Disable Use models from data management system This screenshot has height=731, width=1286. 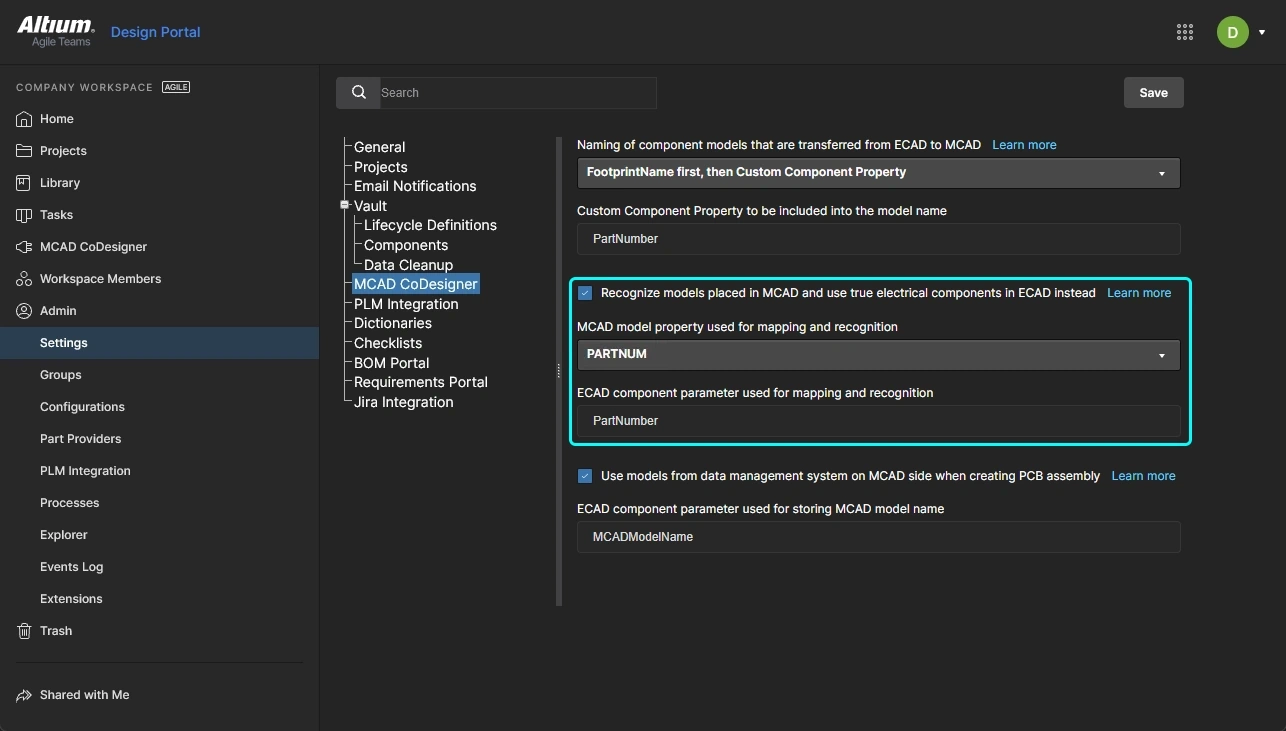point(585,475)
